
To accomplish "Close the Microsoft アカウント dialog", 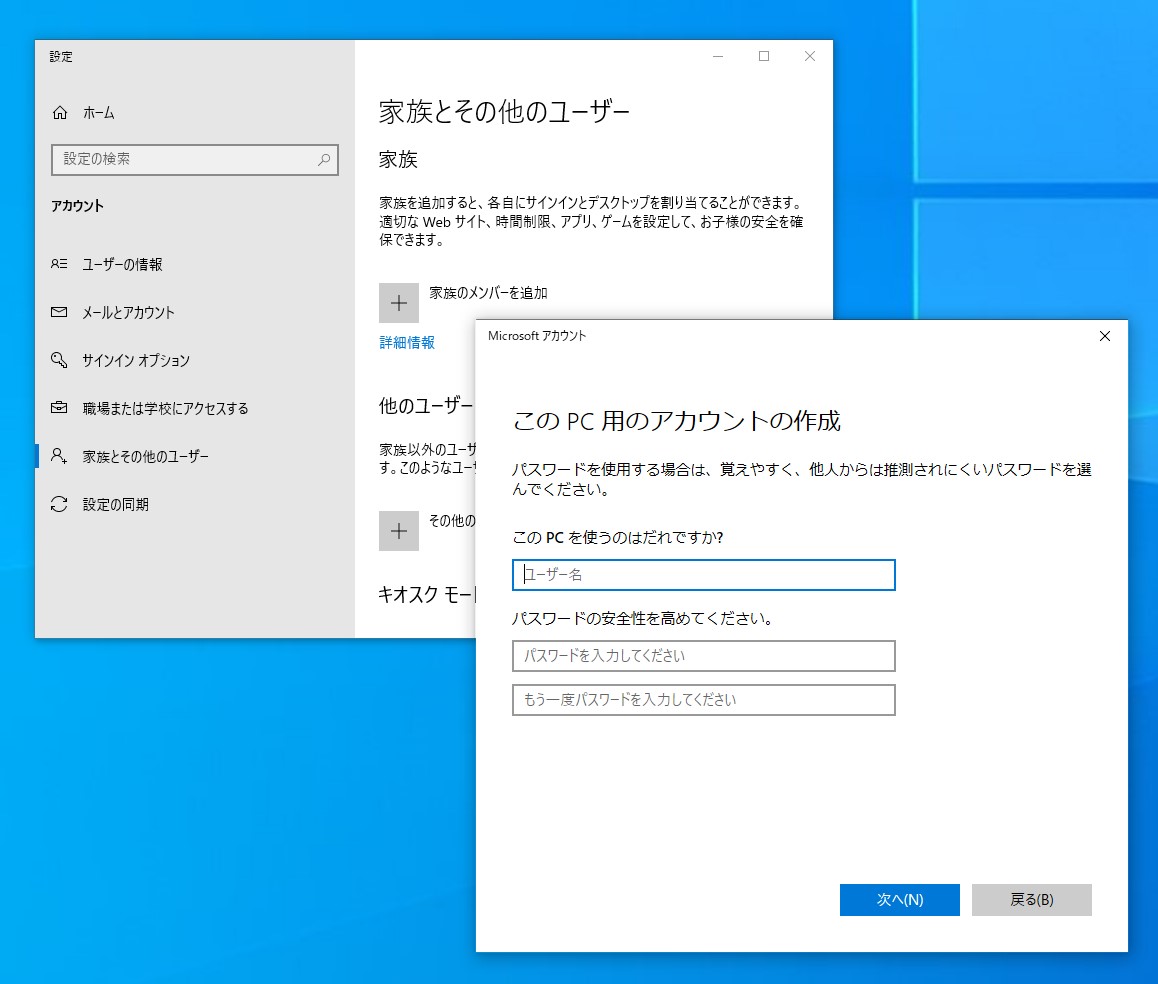I will tap(1104, 336).
